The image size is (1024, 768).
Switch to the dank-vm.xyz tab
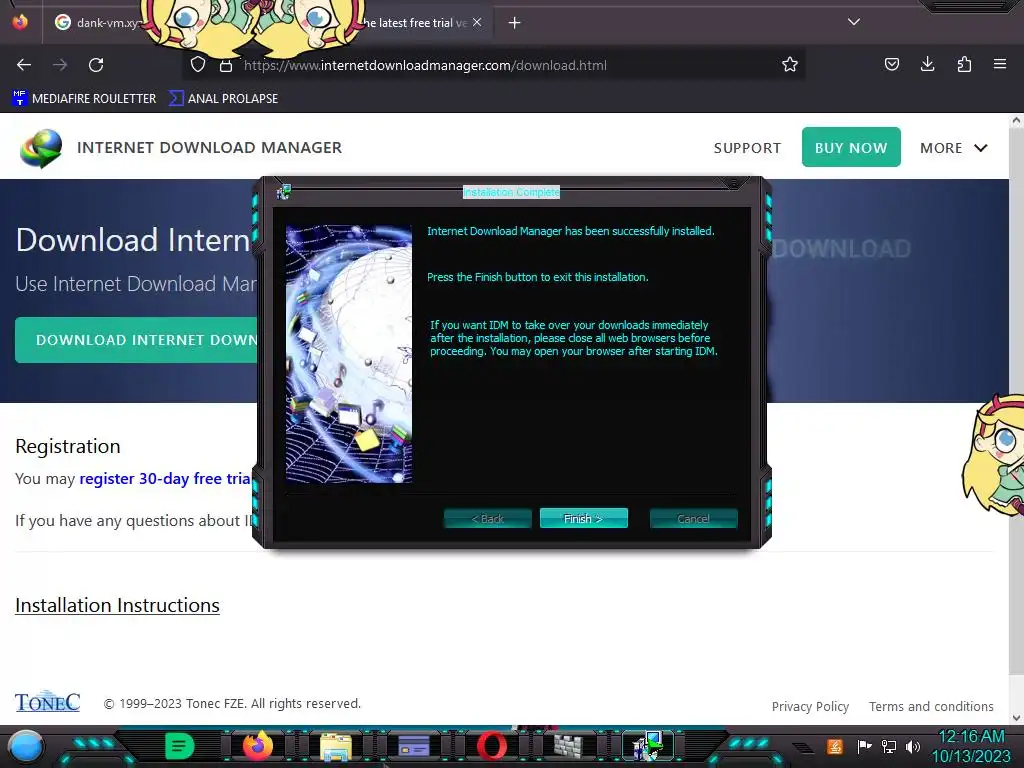[x=98, y=23]
